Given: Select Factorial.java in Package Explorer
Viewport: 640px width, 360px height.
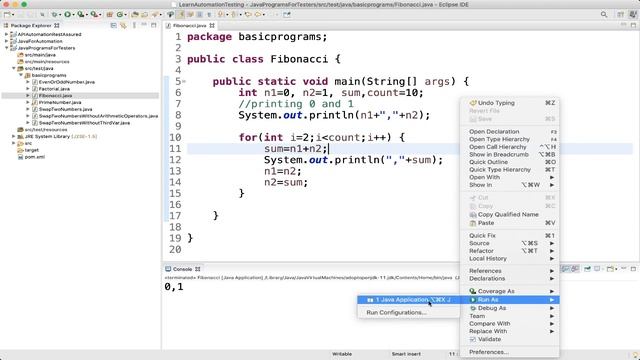Looking at the screenshot, I should point(54,89).
